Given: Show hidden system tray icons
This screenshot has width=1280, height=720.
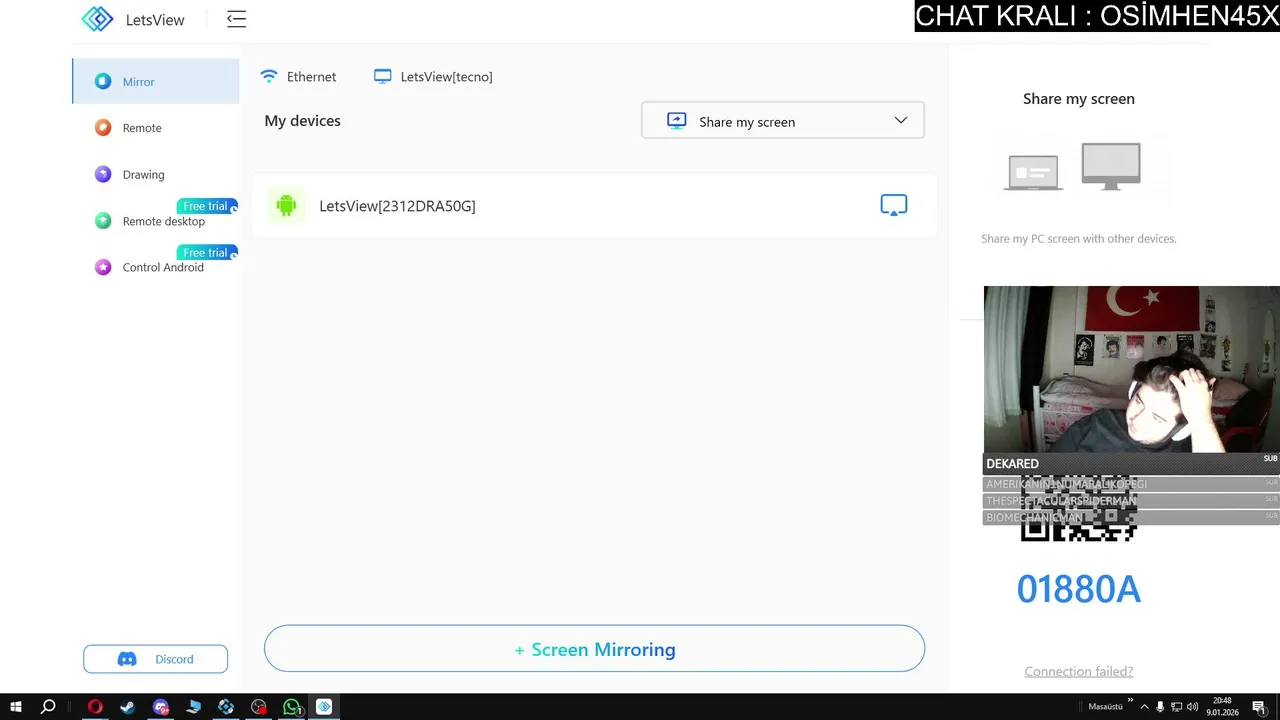Looking at the screenshot, I should [x=1144, y=707].
